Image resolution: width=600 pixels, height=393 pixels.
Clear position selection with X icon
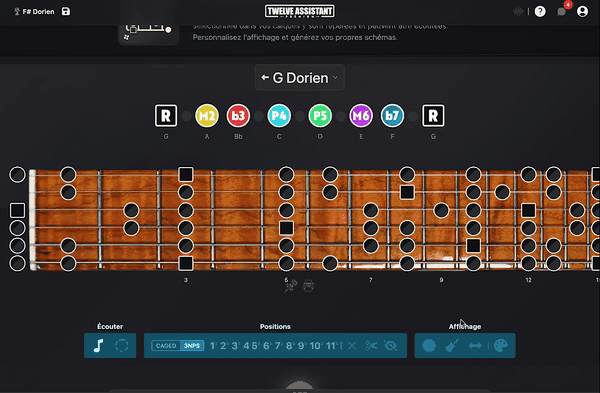pos(352,346)
